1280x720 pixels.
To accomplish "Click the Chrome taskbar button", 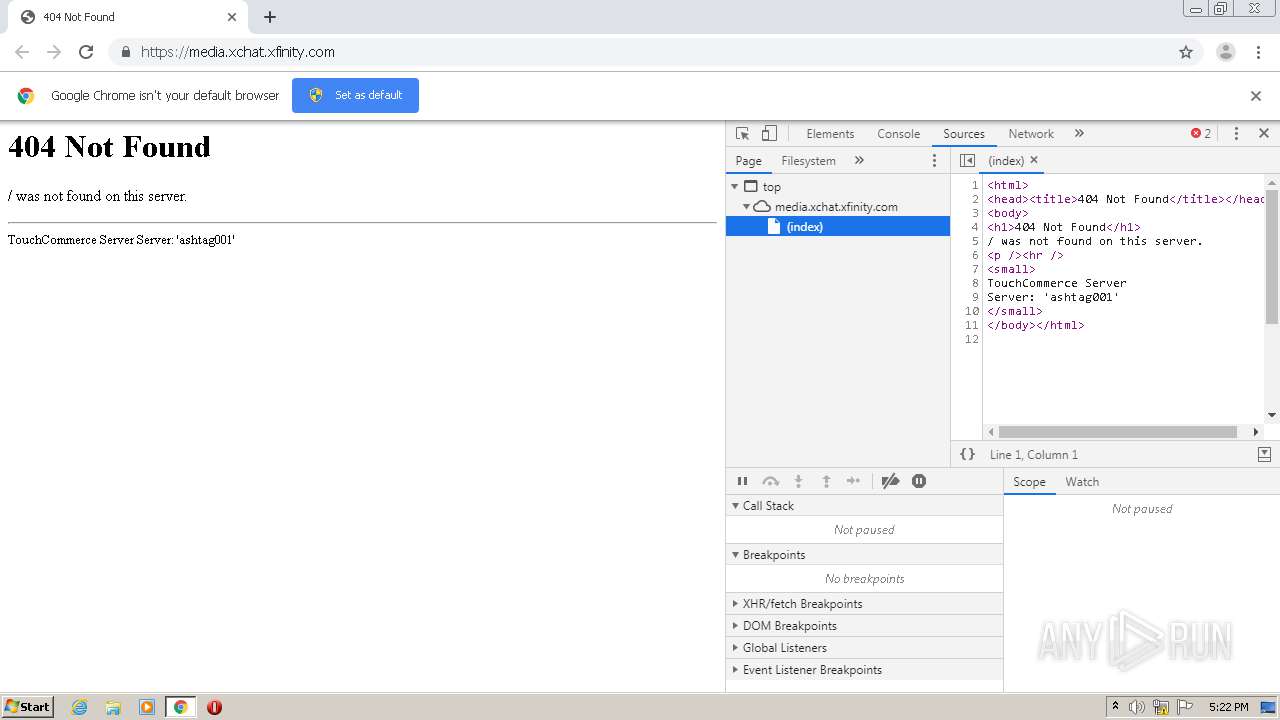I will point(180,707).
